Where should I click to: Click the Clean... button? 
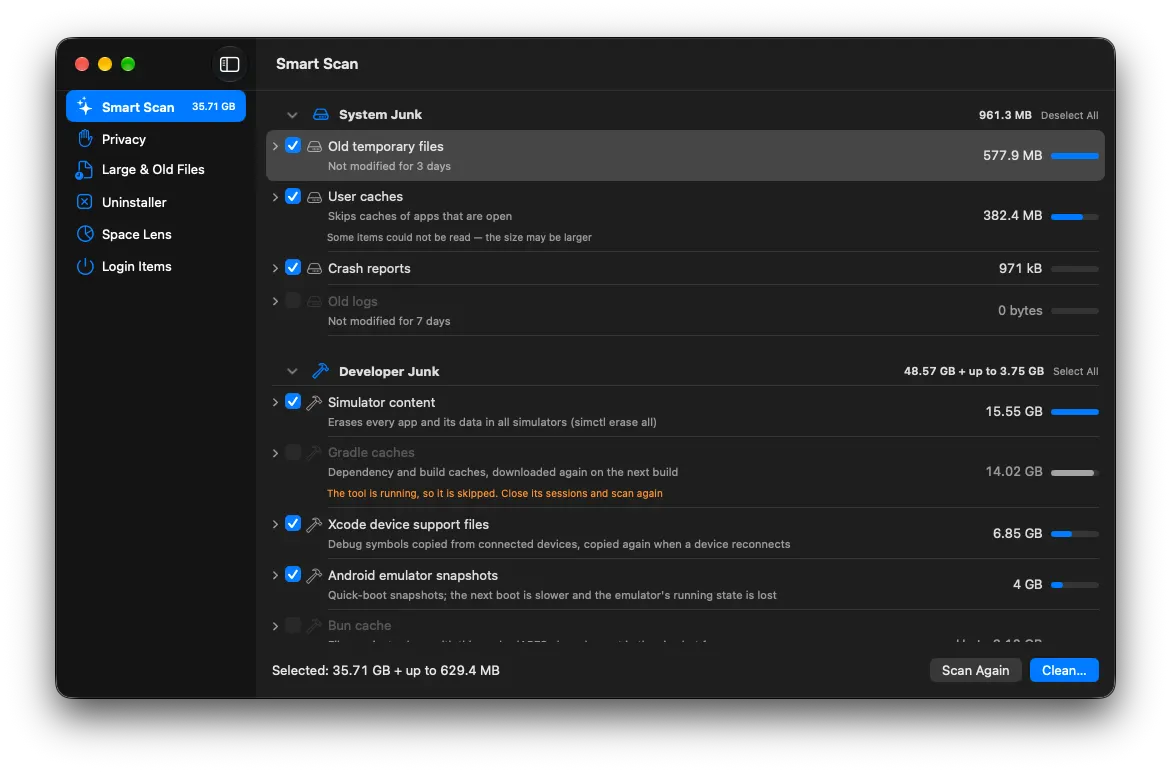[x=1063, y=670]
